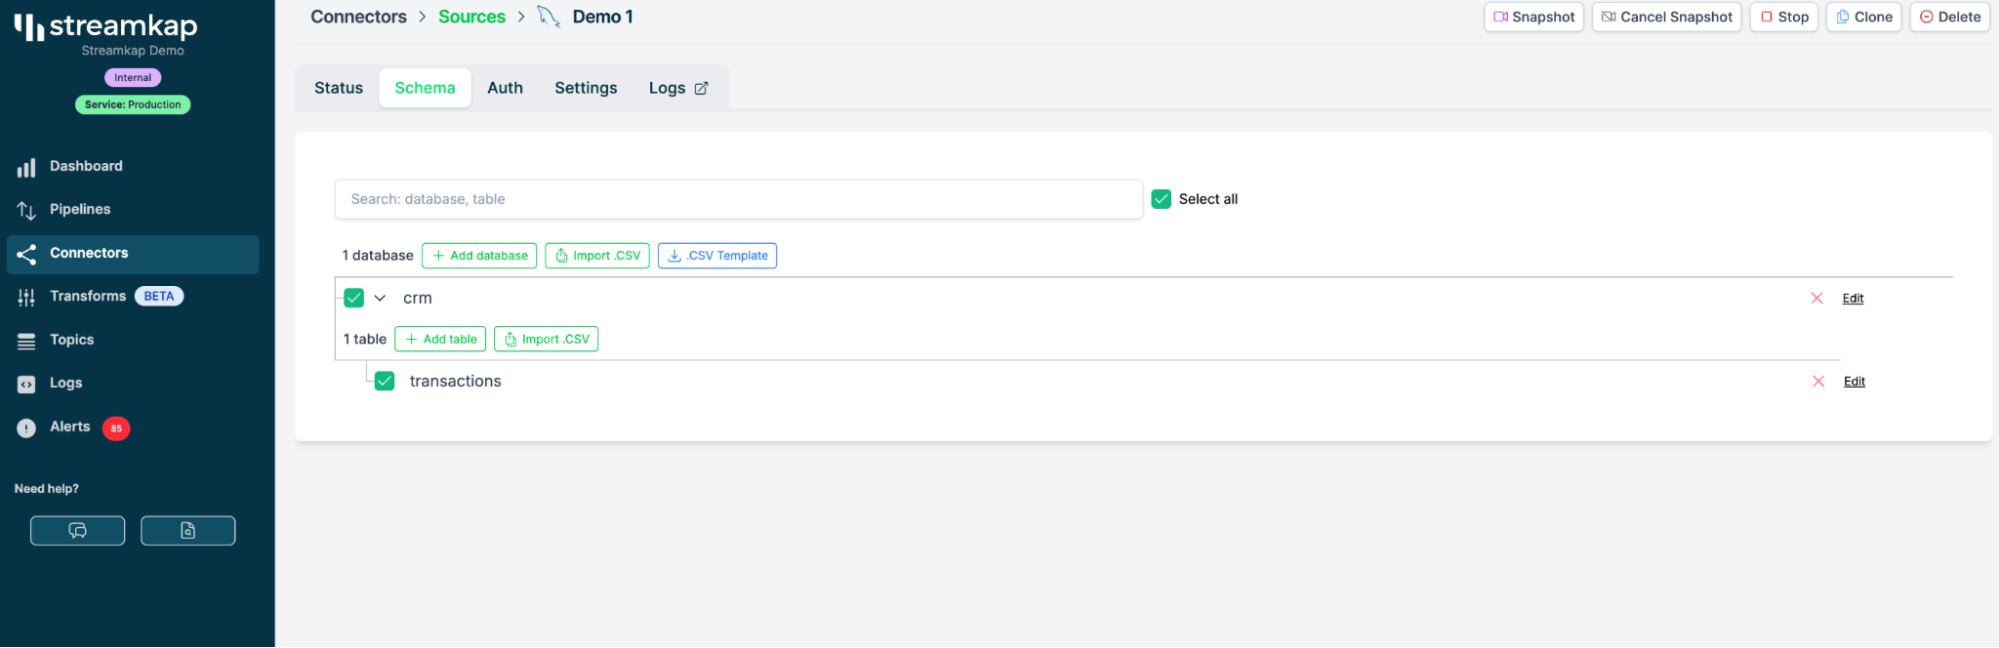Click the chat support icon button
This screenshot has height=648, width=1999.
tap(77, 530)
